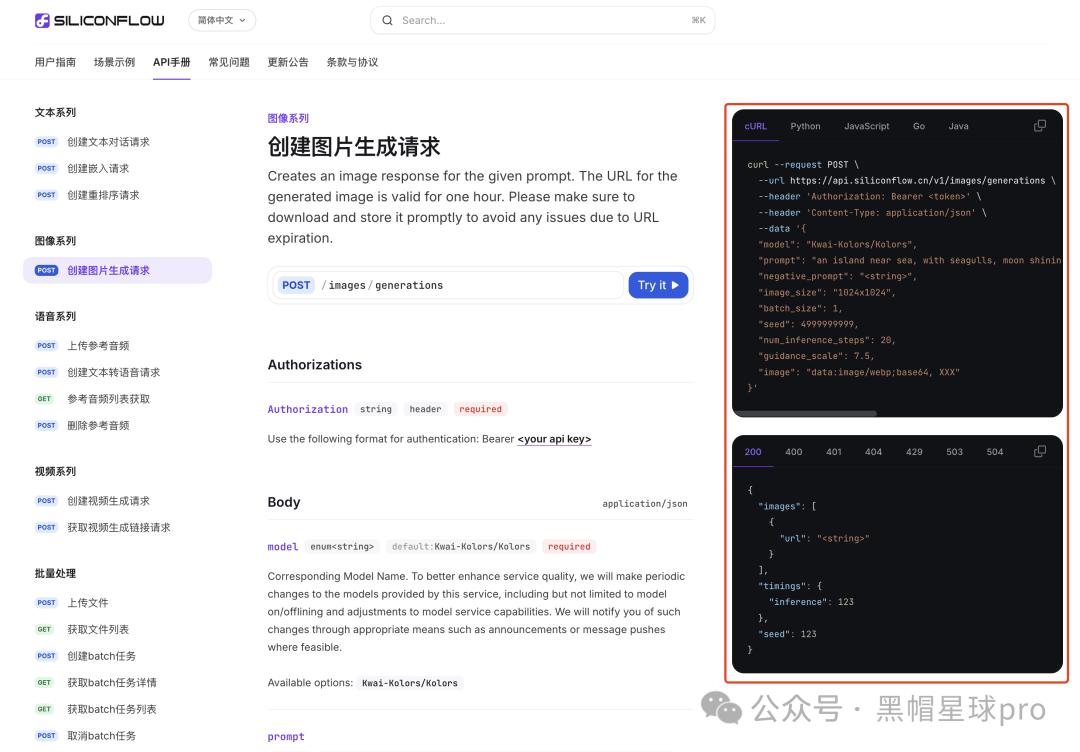1080x752 pixels.
Task: Copy the 200 response JSON sample
Action: pyautogui.click(x=1040, y=452)
